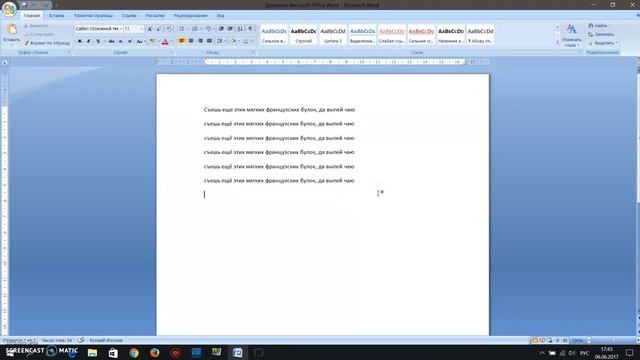640x360 pixels.
Task: Switch to the Рецензирование ribbon tab
Action: (191, 16)
